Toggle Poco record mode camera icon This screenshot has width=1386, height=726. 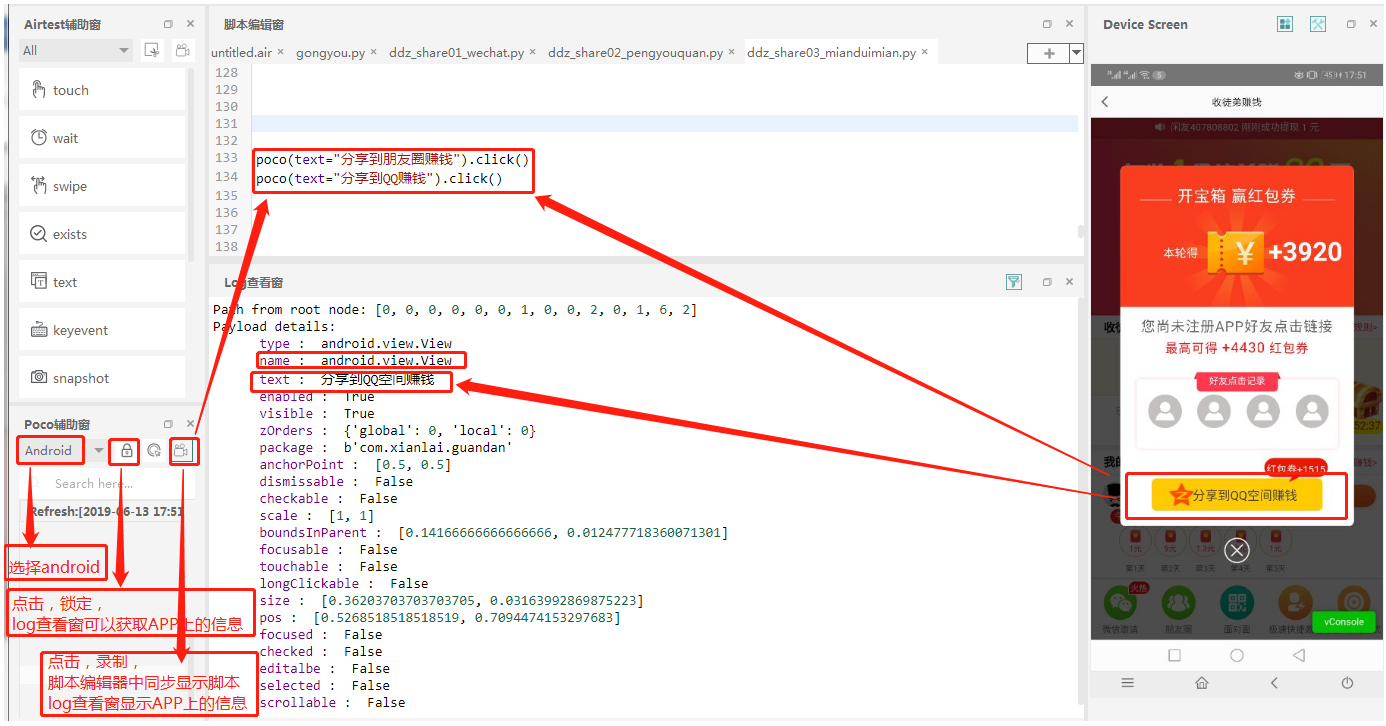[x=181, y=451]
